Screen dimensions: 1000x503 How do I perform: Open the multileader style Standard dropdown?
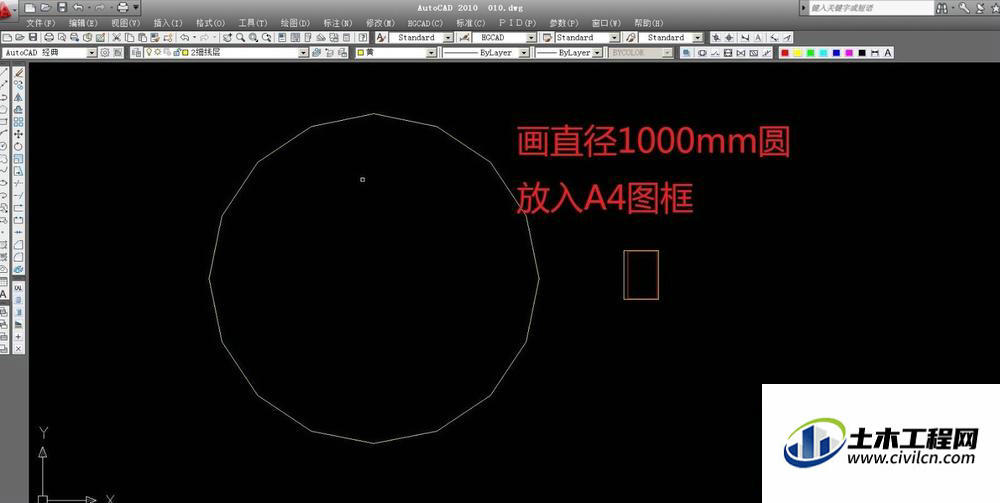[x=698, y=38]
